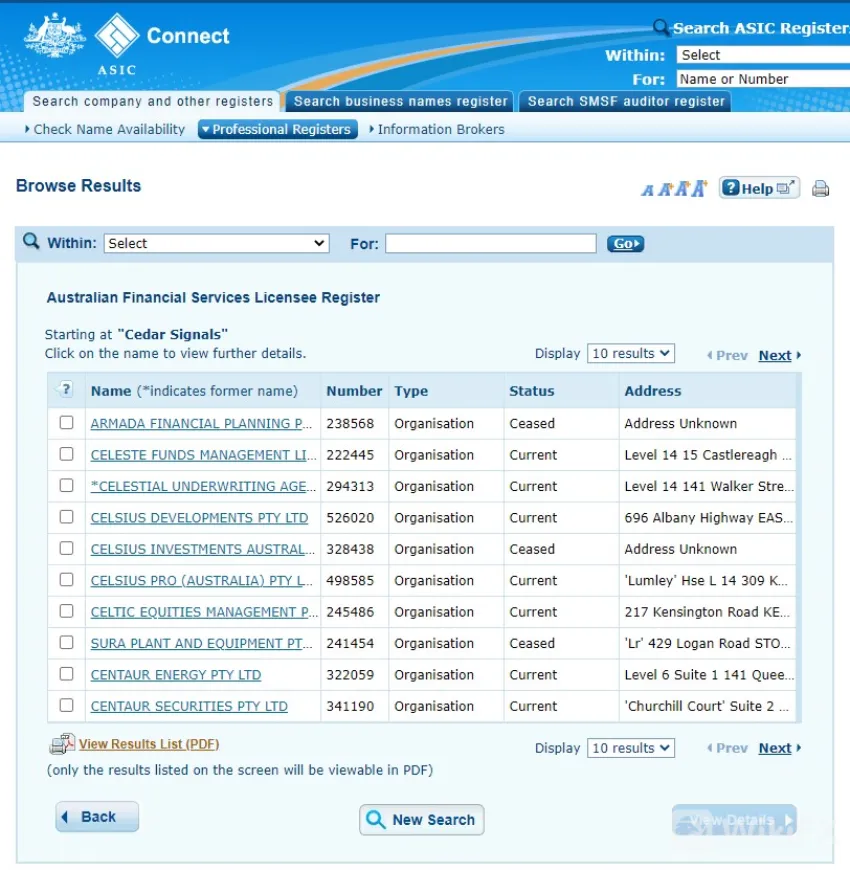Tick the checkbox for CELSIUS DEVELOPMENTS PTY LTD
The image size is (850, 870).
pyautogui.click(x=67, y=517)
